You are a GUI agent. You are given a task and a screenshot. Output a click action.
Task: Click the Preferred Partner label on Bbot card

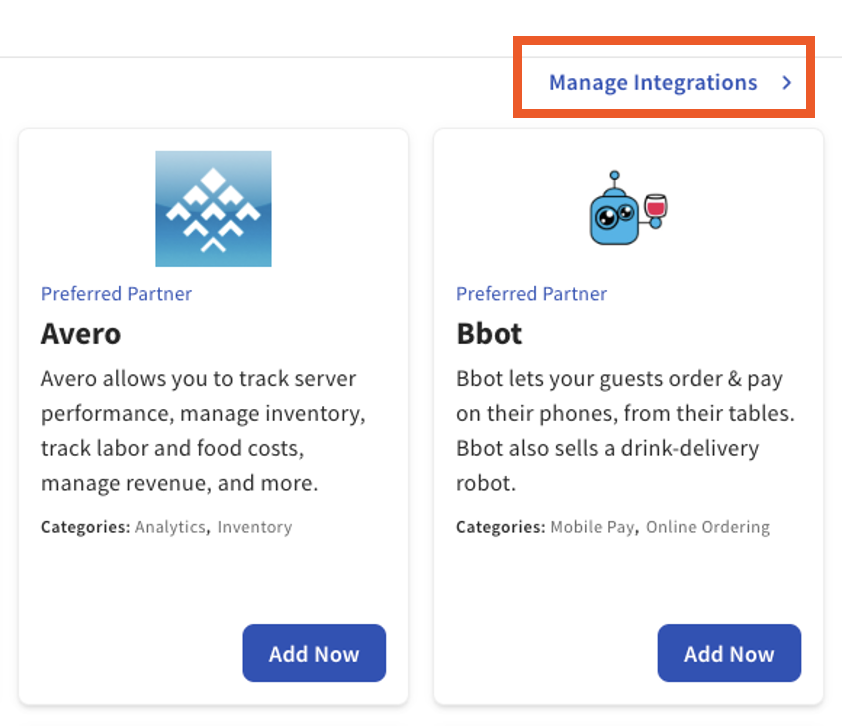coord(531,293)
